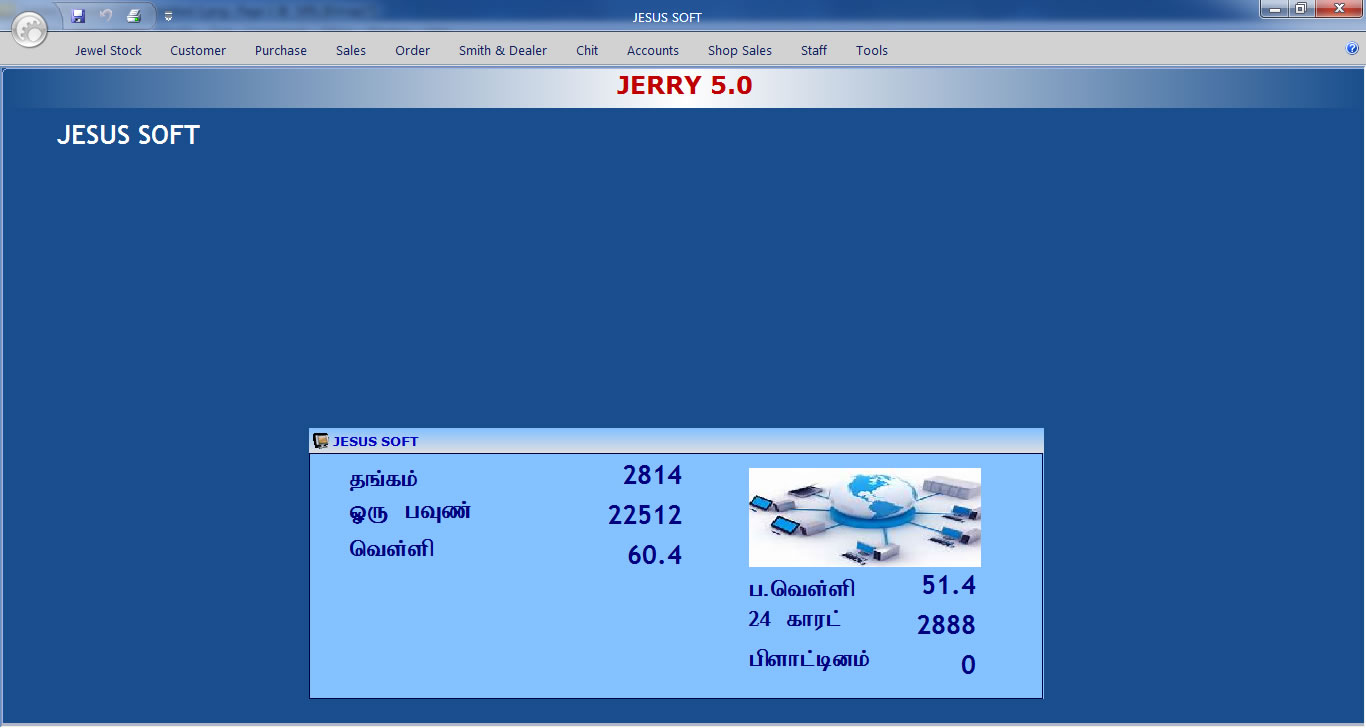Open the Jewel Stock menu
1366x728 pixels.
(x=108, y=50)
